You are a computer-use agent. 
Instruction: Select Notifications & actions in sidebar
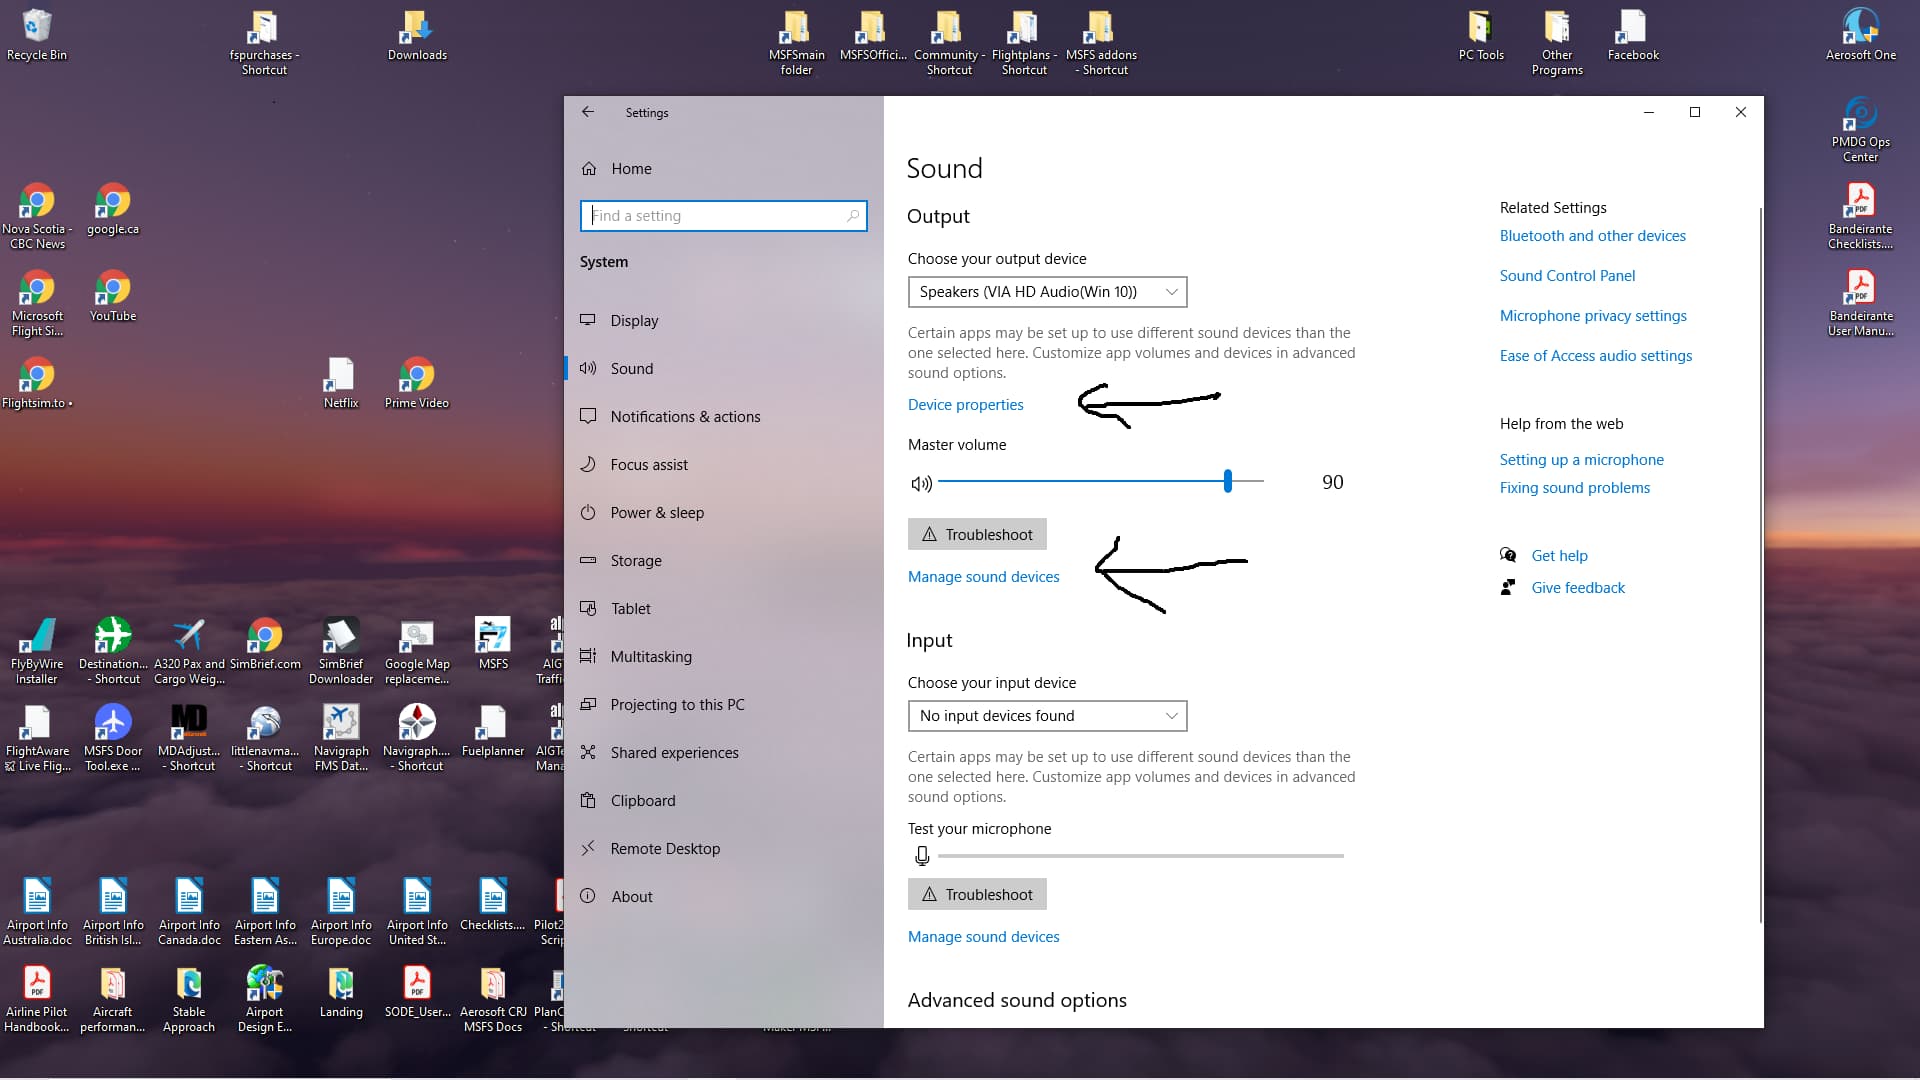pyautogui.click(x=684, y=416)
